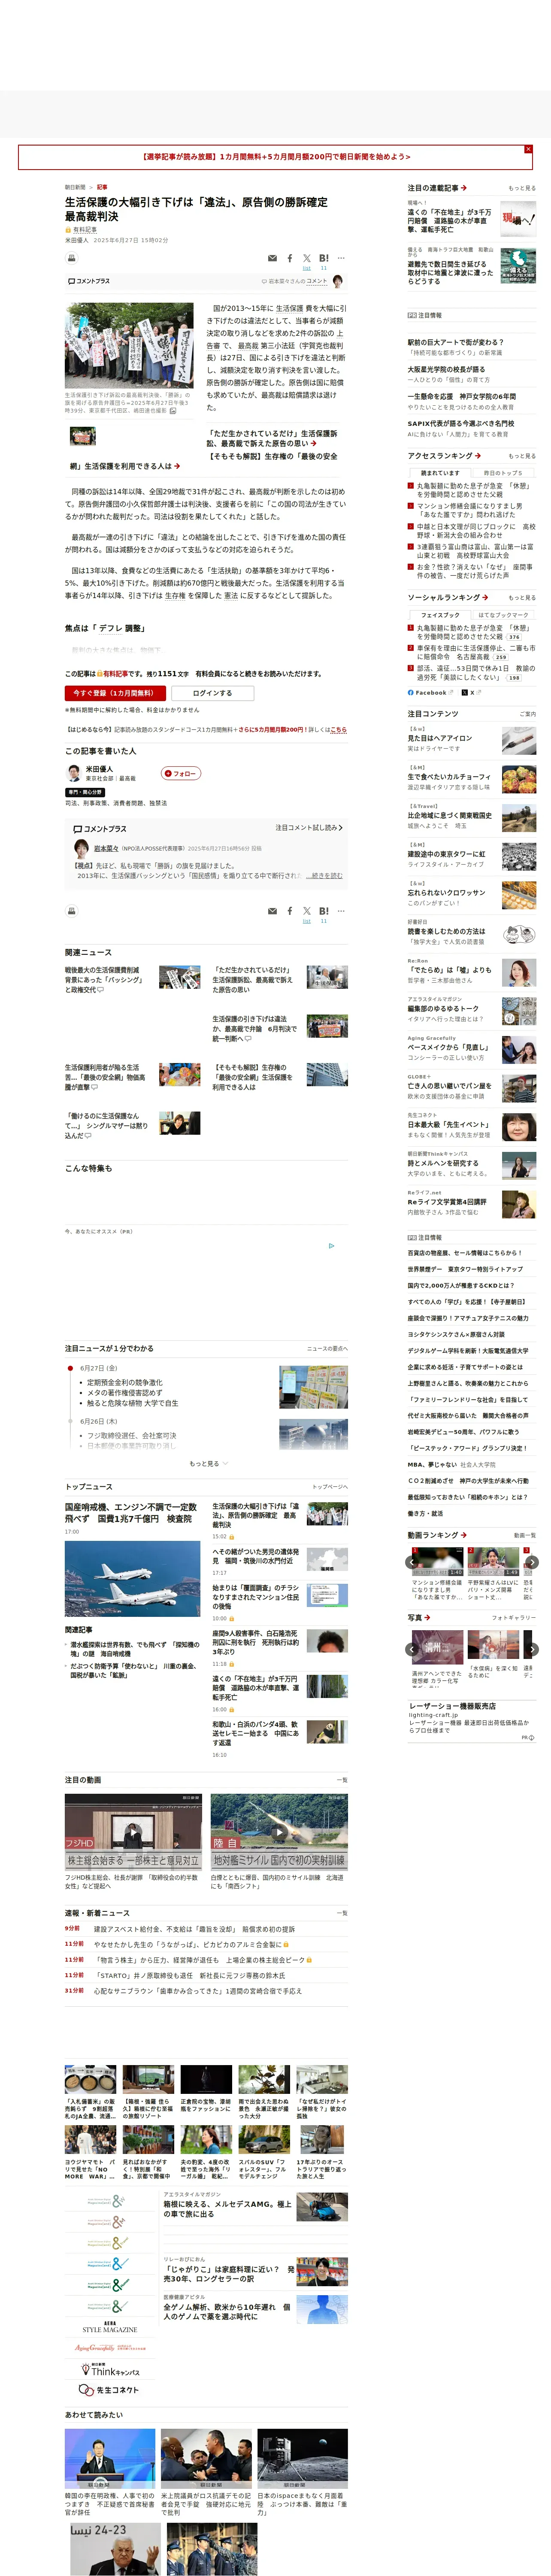551x2576 pixels.
Task: Open 注目の連載記事 arrow heading link
Action: click(x=437, y=188)
